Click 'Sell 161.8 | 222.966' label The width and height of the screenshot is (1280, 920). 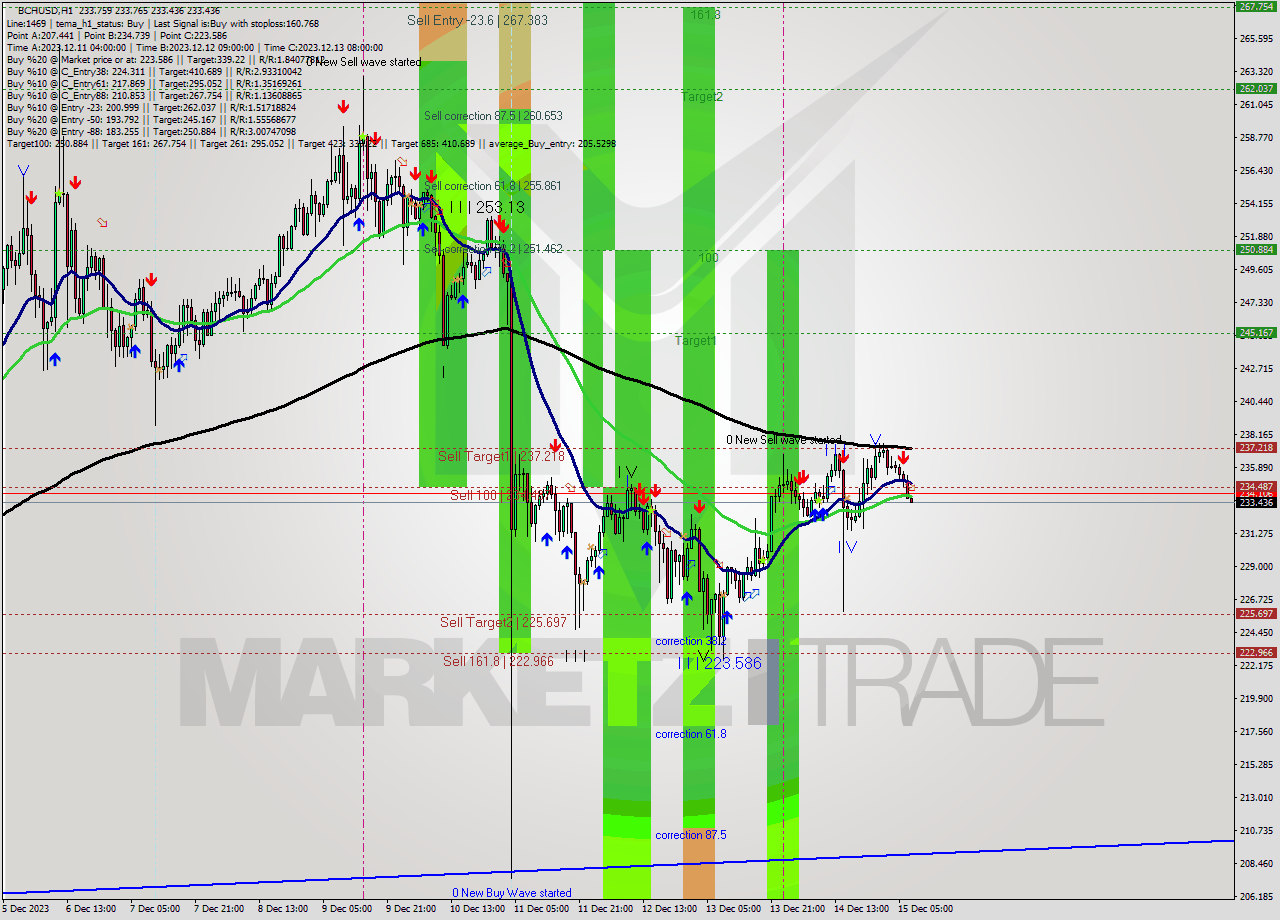498,661
